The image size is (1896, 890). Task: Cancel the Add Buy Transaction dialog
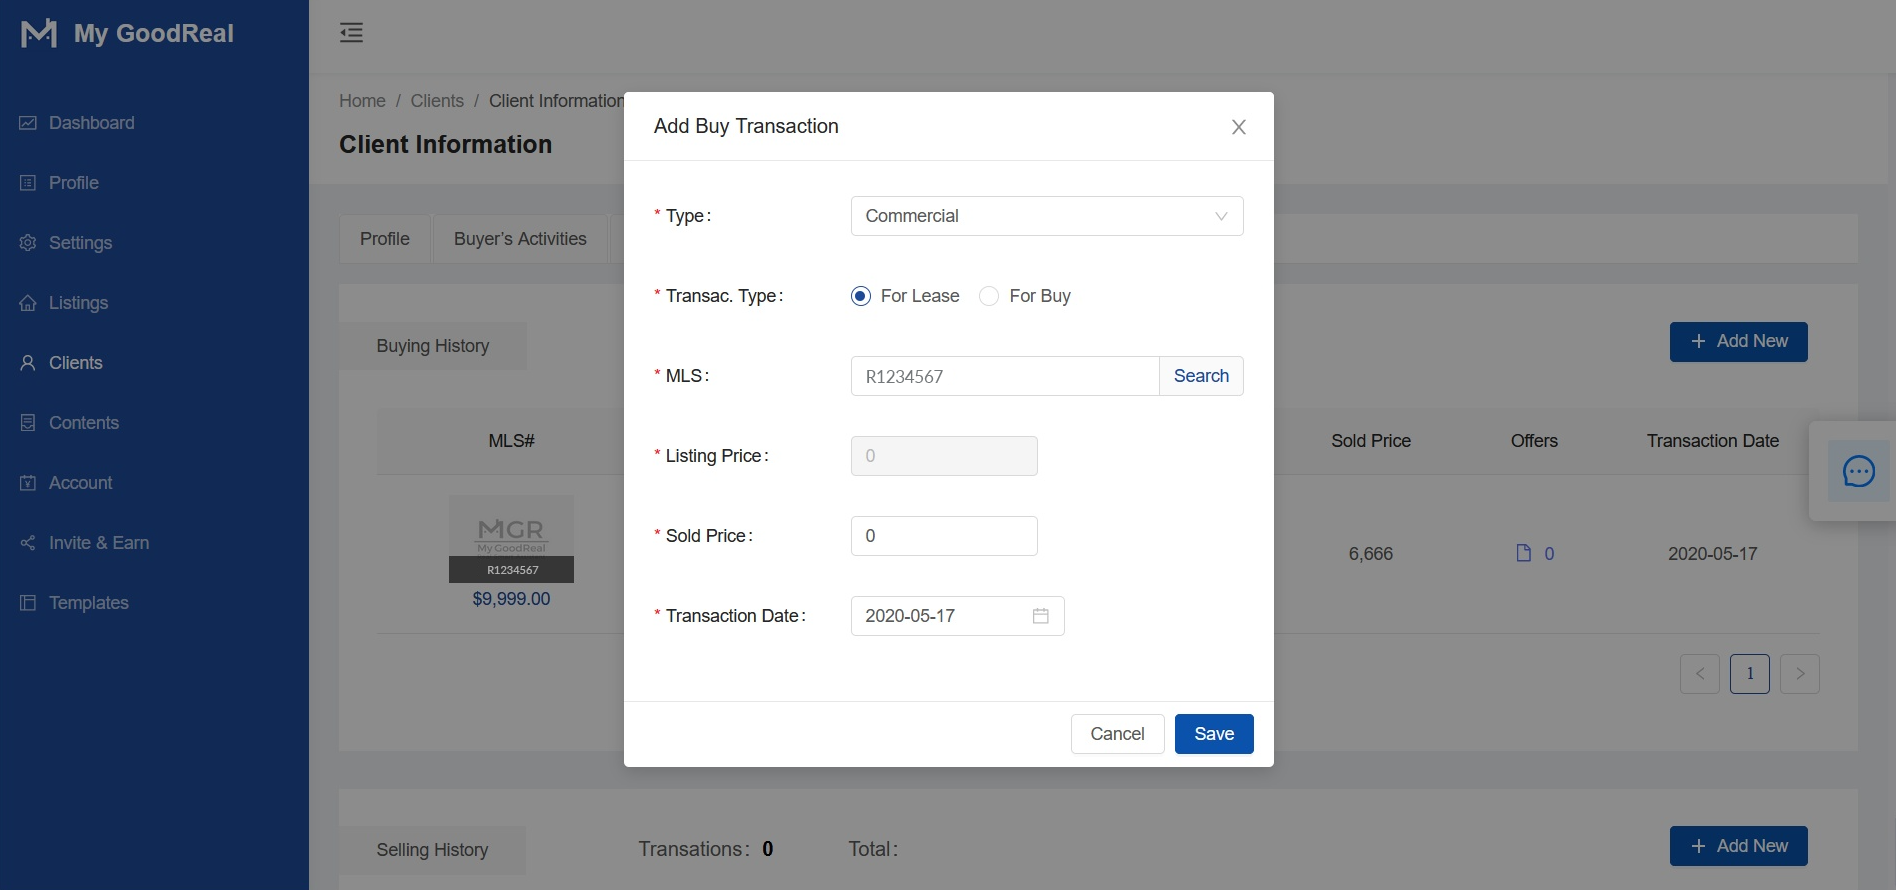[1117, 734]
